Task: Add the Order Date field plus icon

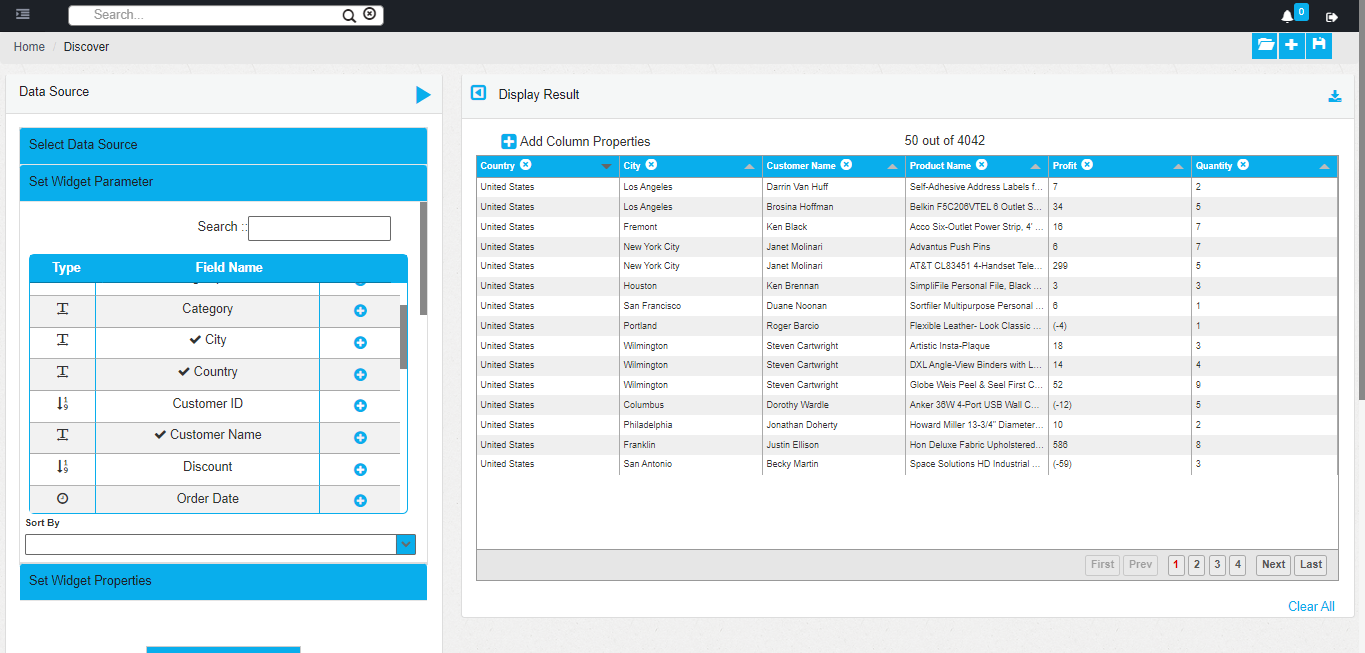Action: tap(361, 501)
